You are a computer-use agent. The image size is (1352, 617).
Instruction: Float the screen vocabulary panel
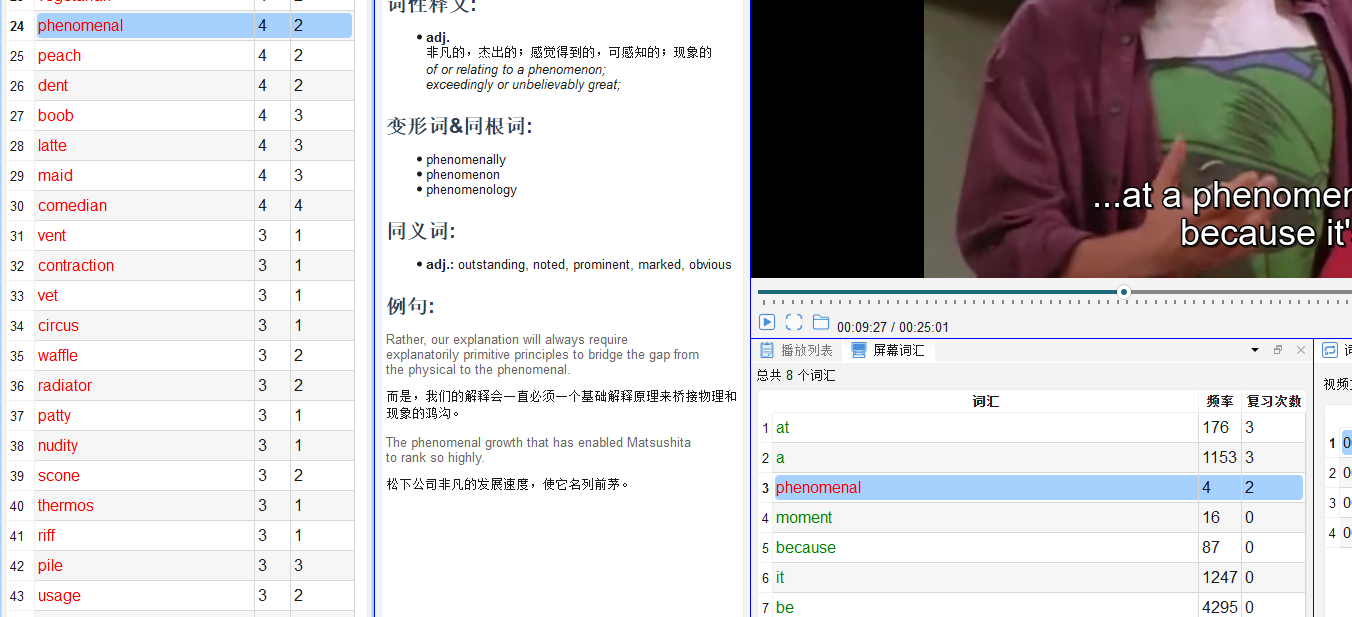[x=1278, y=350]
